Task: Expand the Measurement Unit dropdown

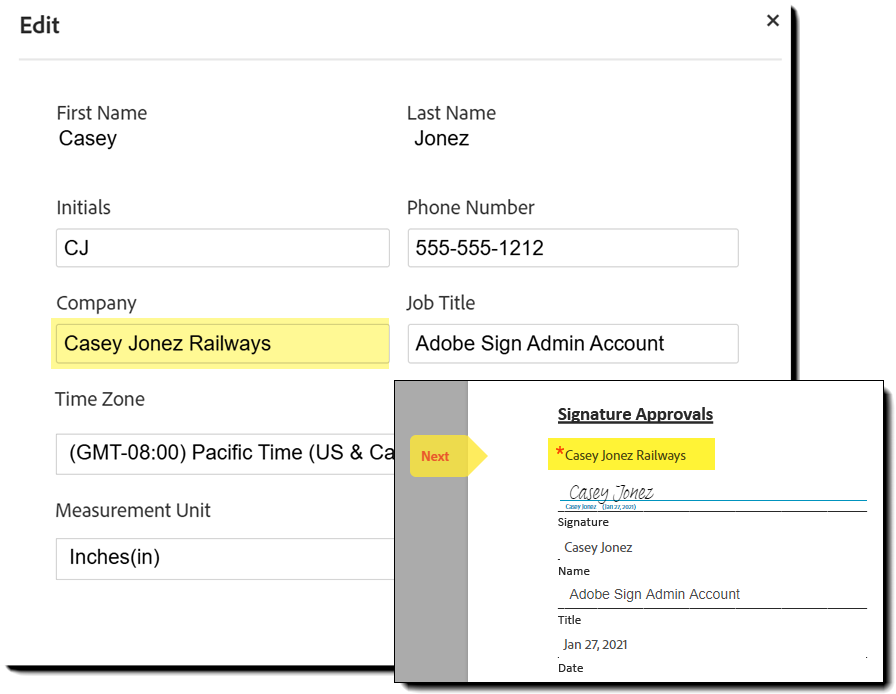Action: point(226,558)
